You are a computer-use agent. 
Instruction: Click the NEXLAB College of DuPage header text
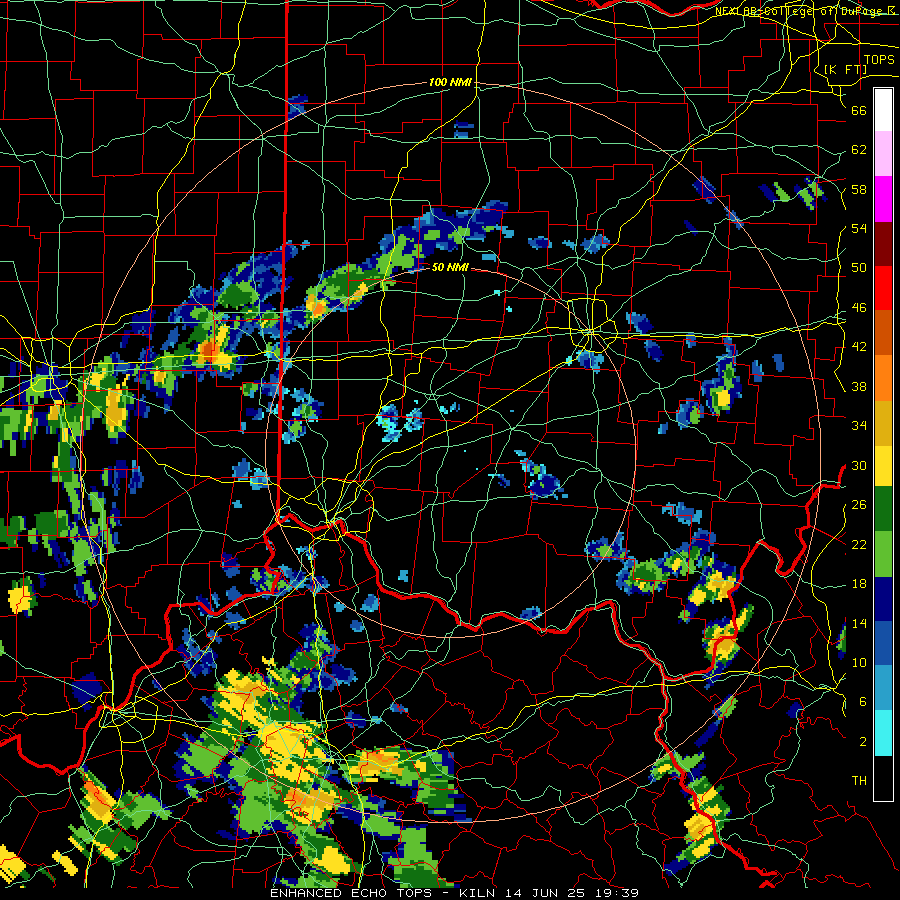coord(806,11)
